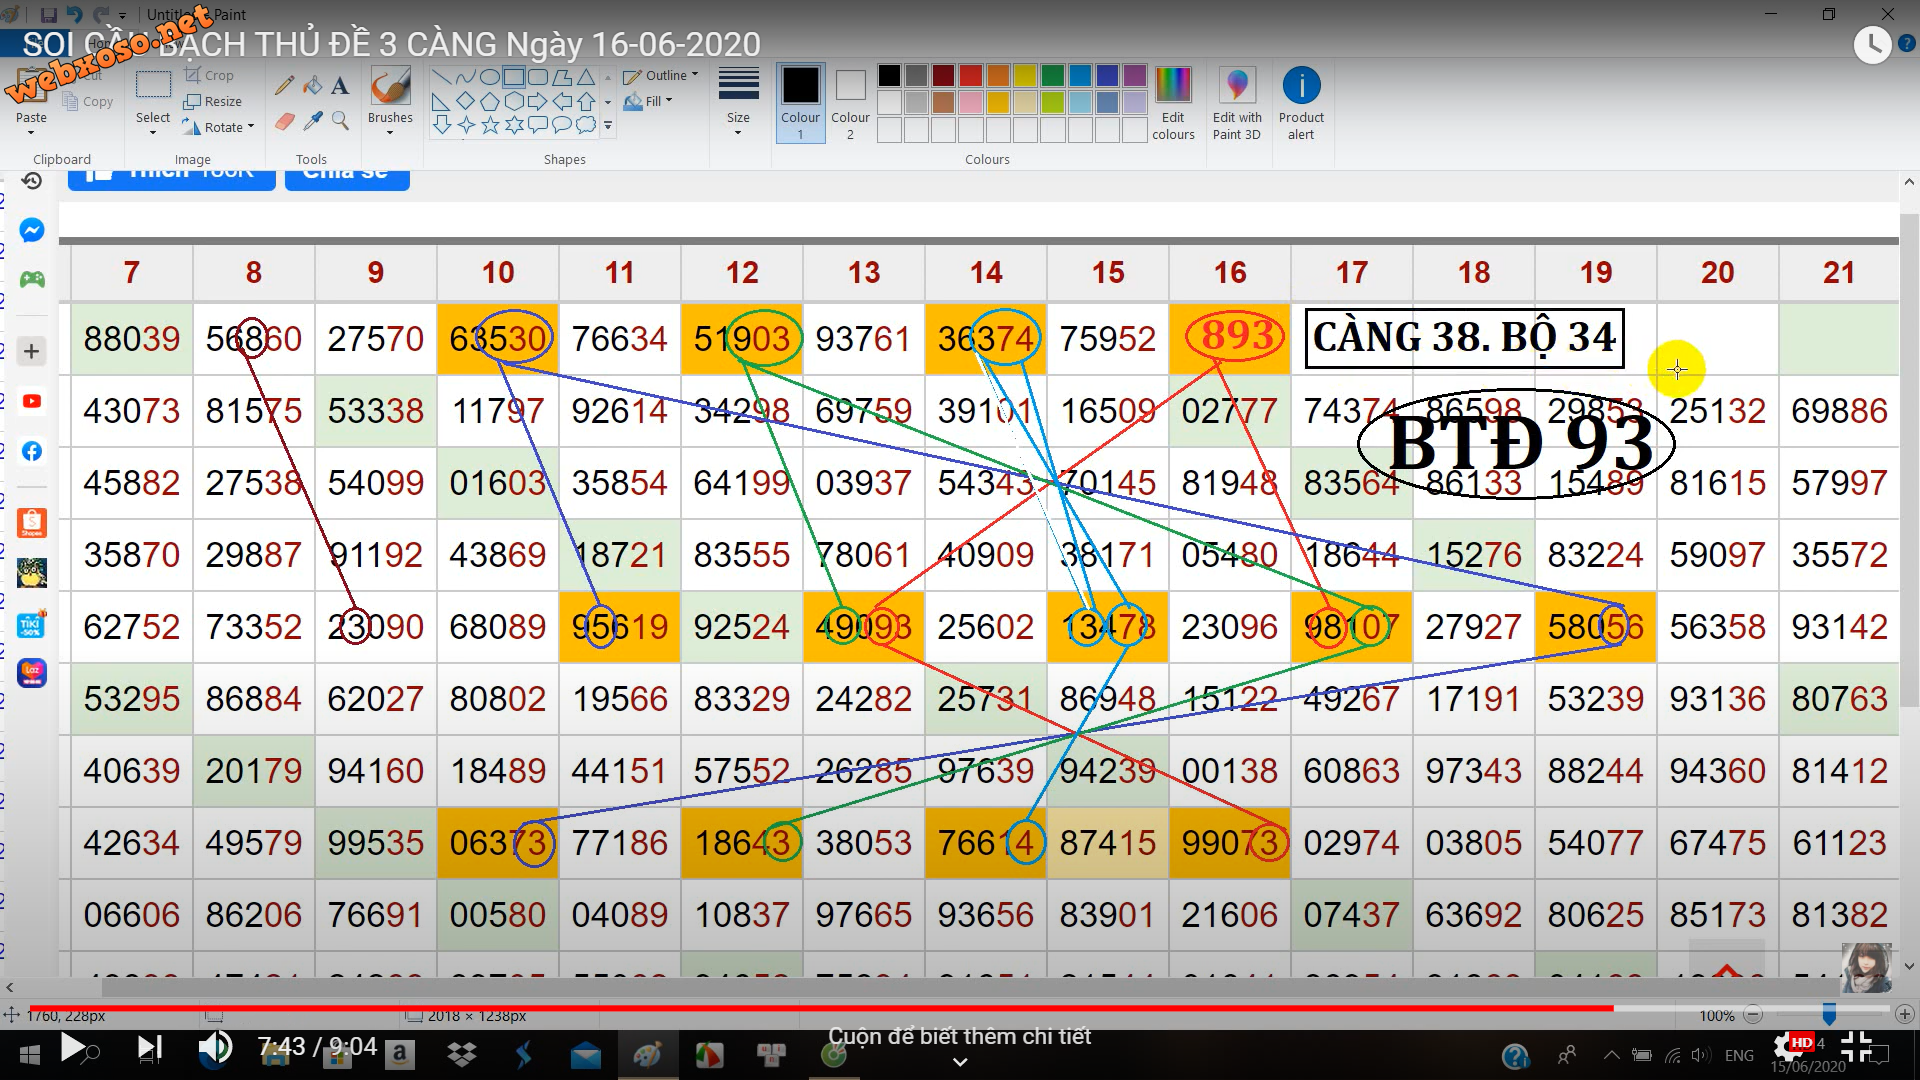
Task: Click the Brushes tool icon
Action: (390, 86)
